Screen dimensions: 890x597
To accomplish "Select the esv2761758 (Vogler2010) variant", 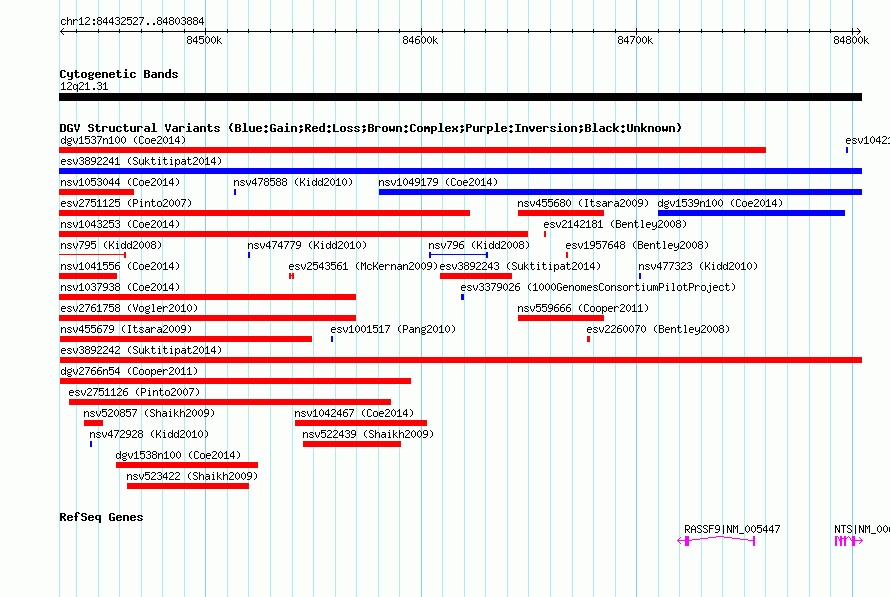I will 129,308.
